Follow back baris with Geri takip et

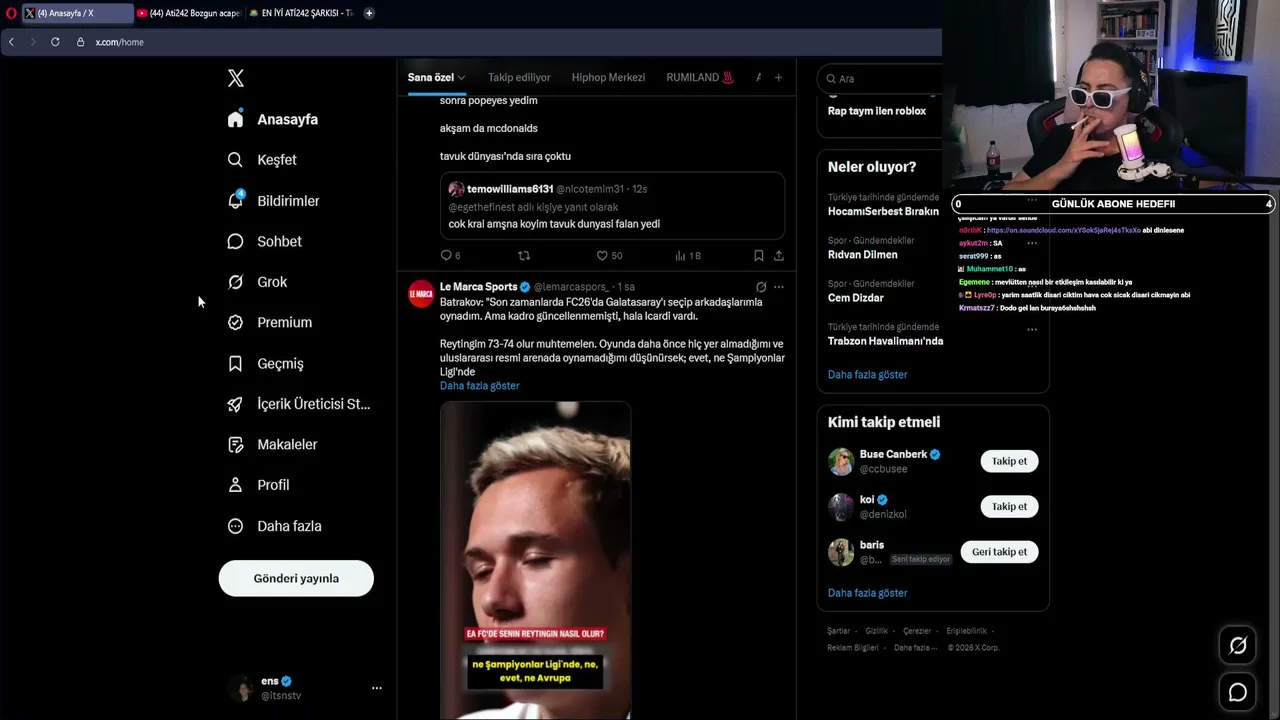pyautogui.click(x=999, y=552)
